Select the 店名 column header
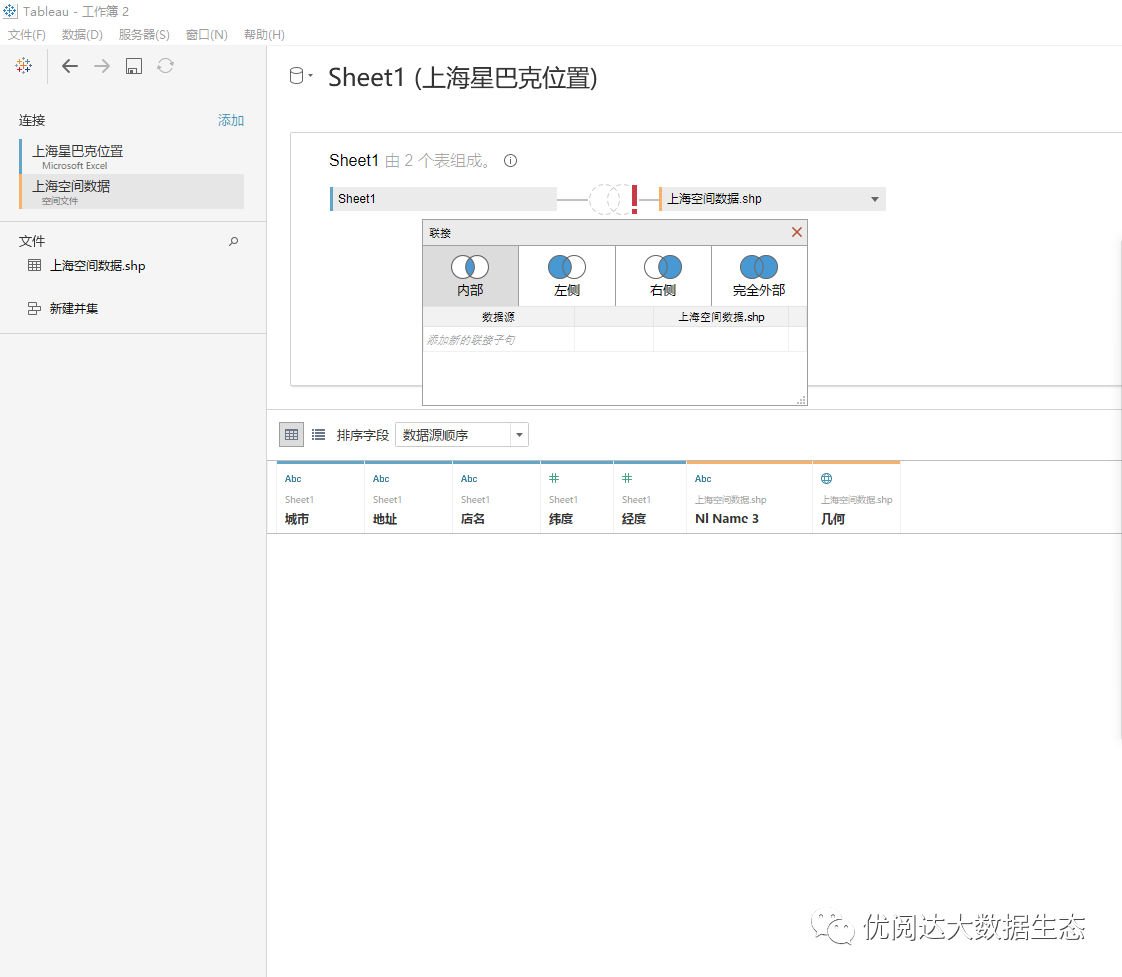The width and height of the screenshot is (1122, 977). (x=497, y=497)
